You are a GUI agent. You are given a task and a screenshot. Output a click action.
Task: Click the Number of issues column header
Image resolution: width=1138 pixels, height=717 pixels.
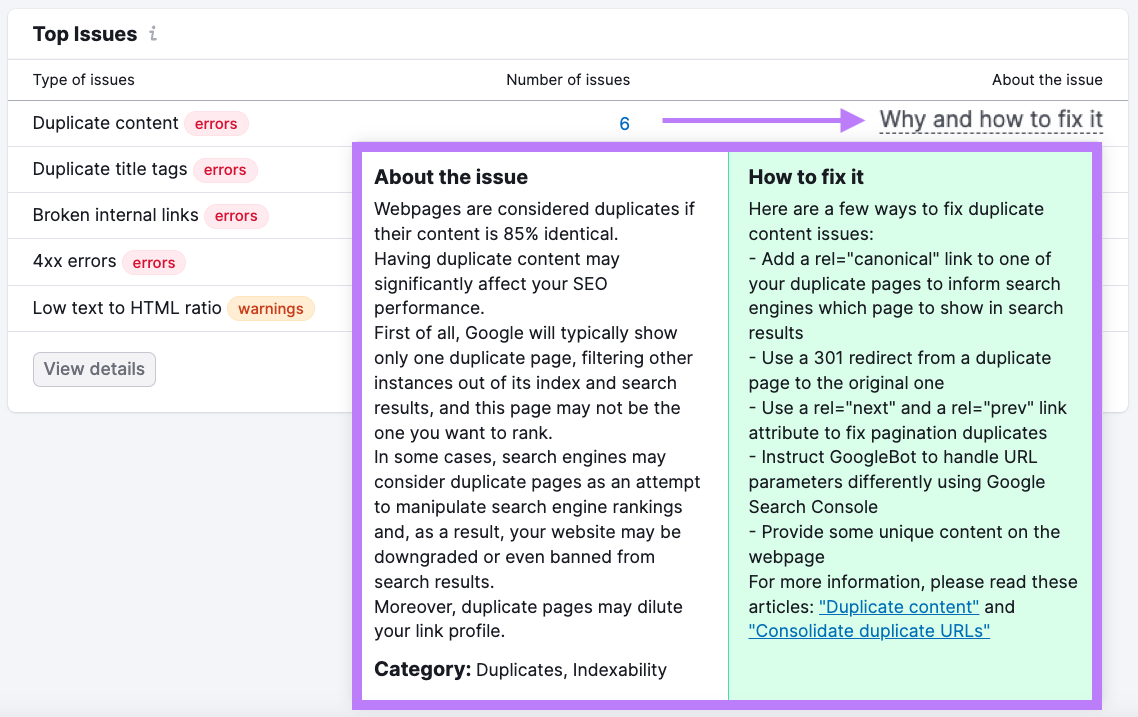(x=568, y=80)
